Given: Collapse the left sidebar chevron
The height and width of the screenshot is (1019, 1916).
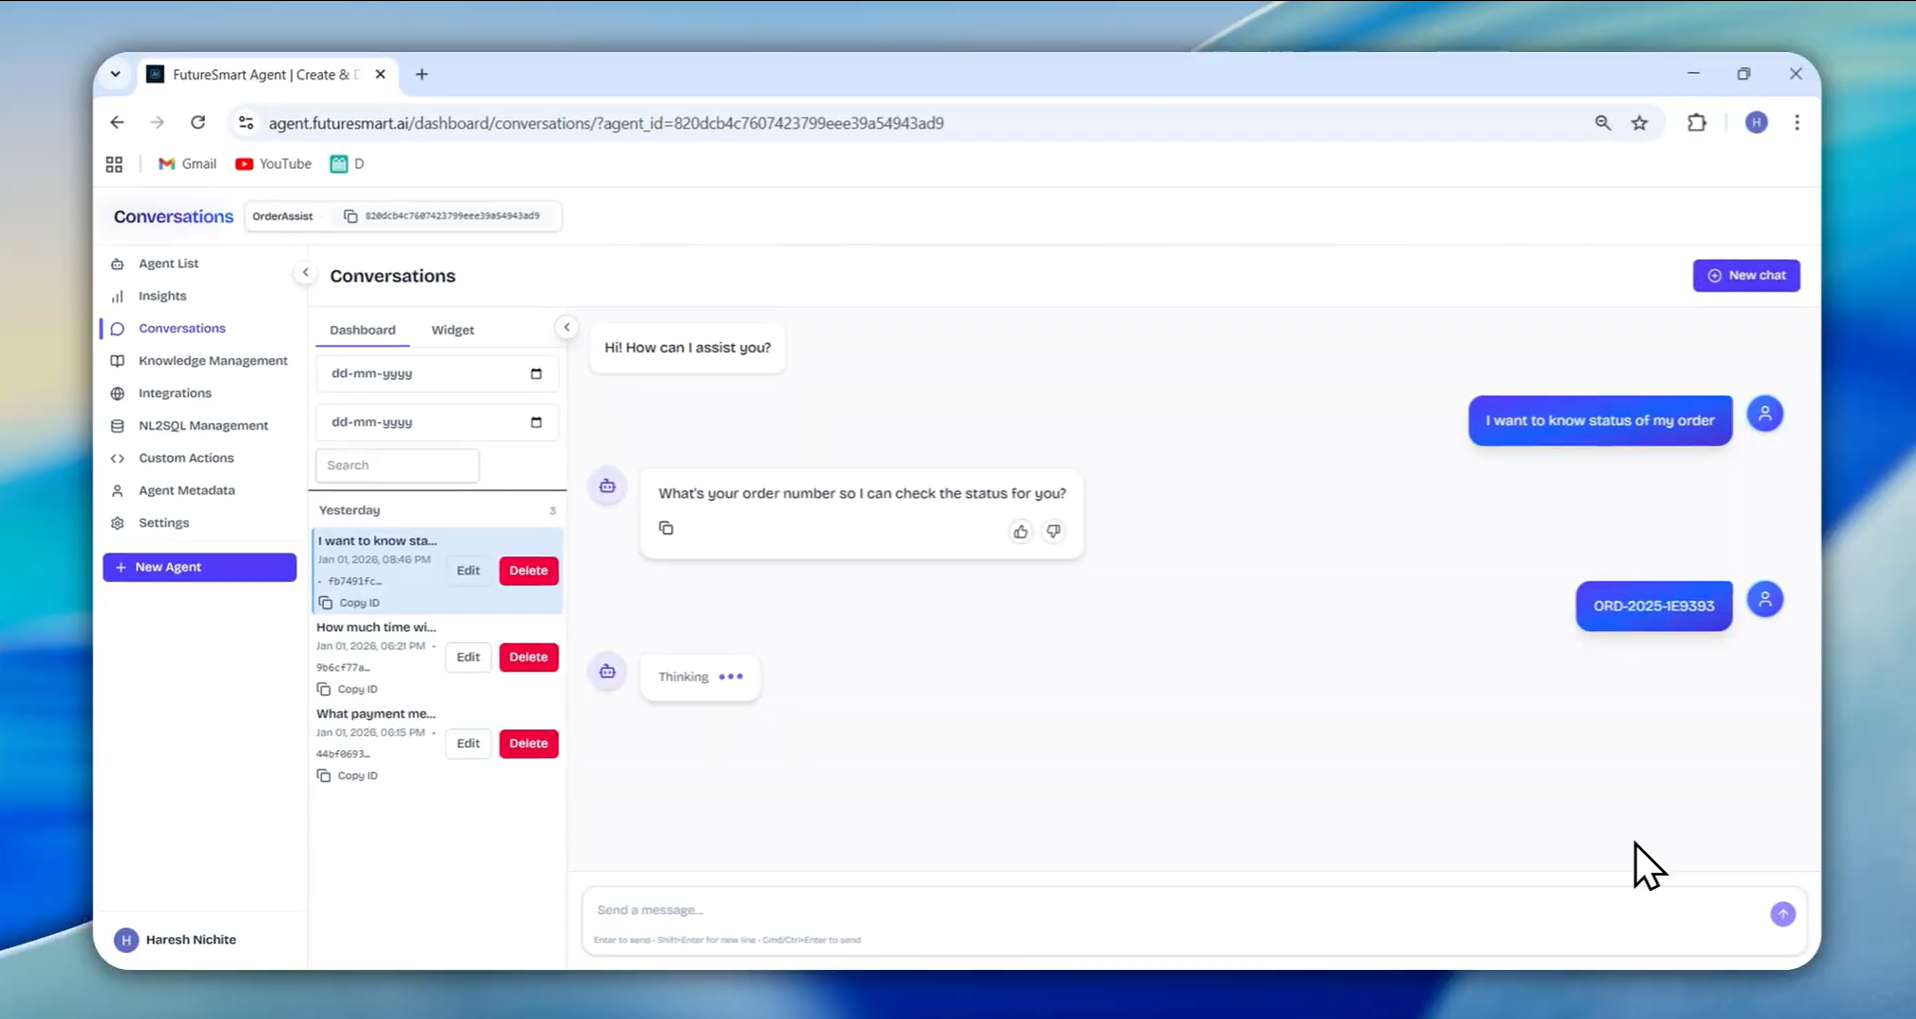Looking at the screenshot, I should (x=305, y=272).
